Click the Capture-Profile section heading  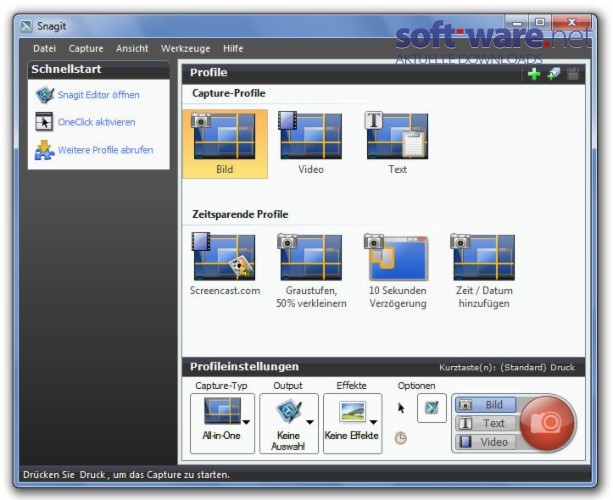229,93
